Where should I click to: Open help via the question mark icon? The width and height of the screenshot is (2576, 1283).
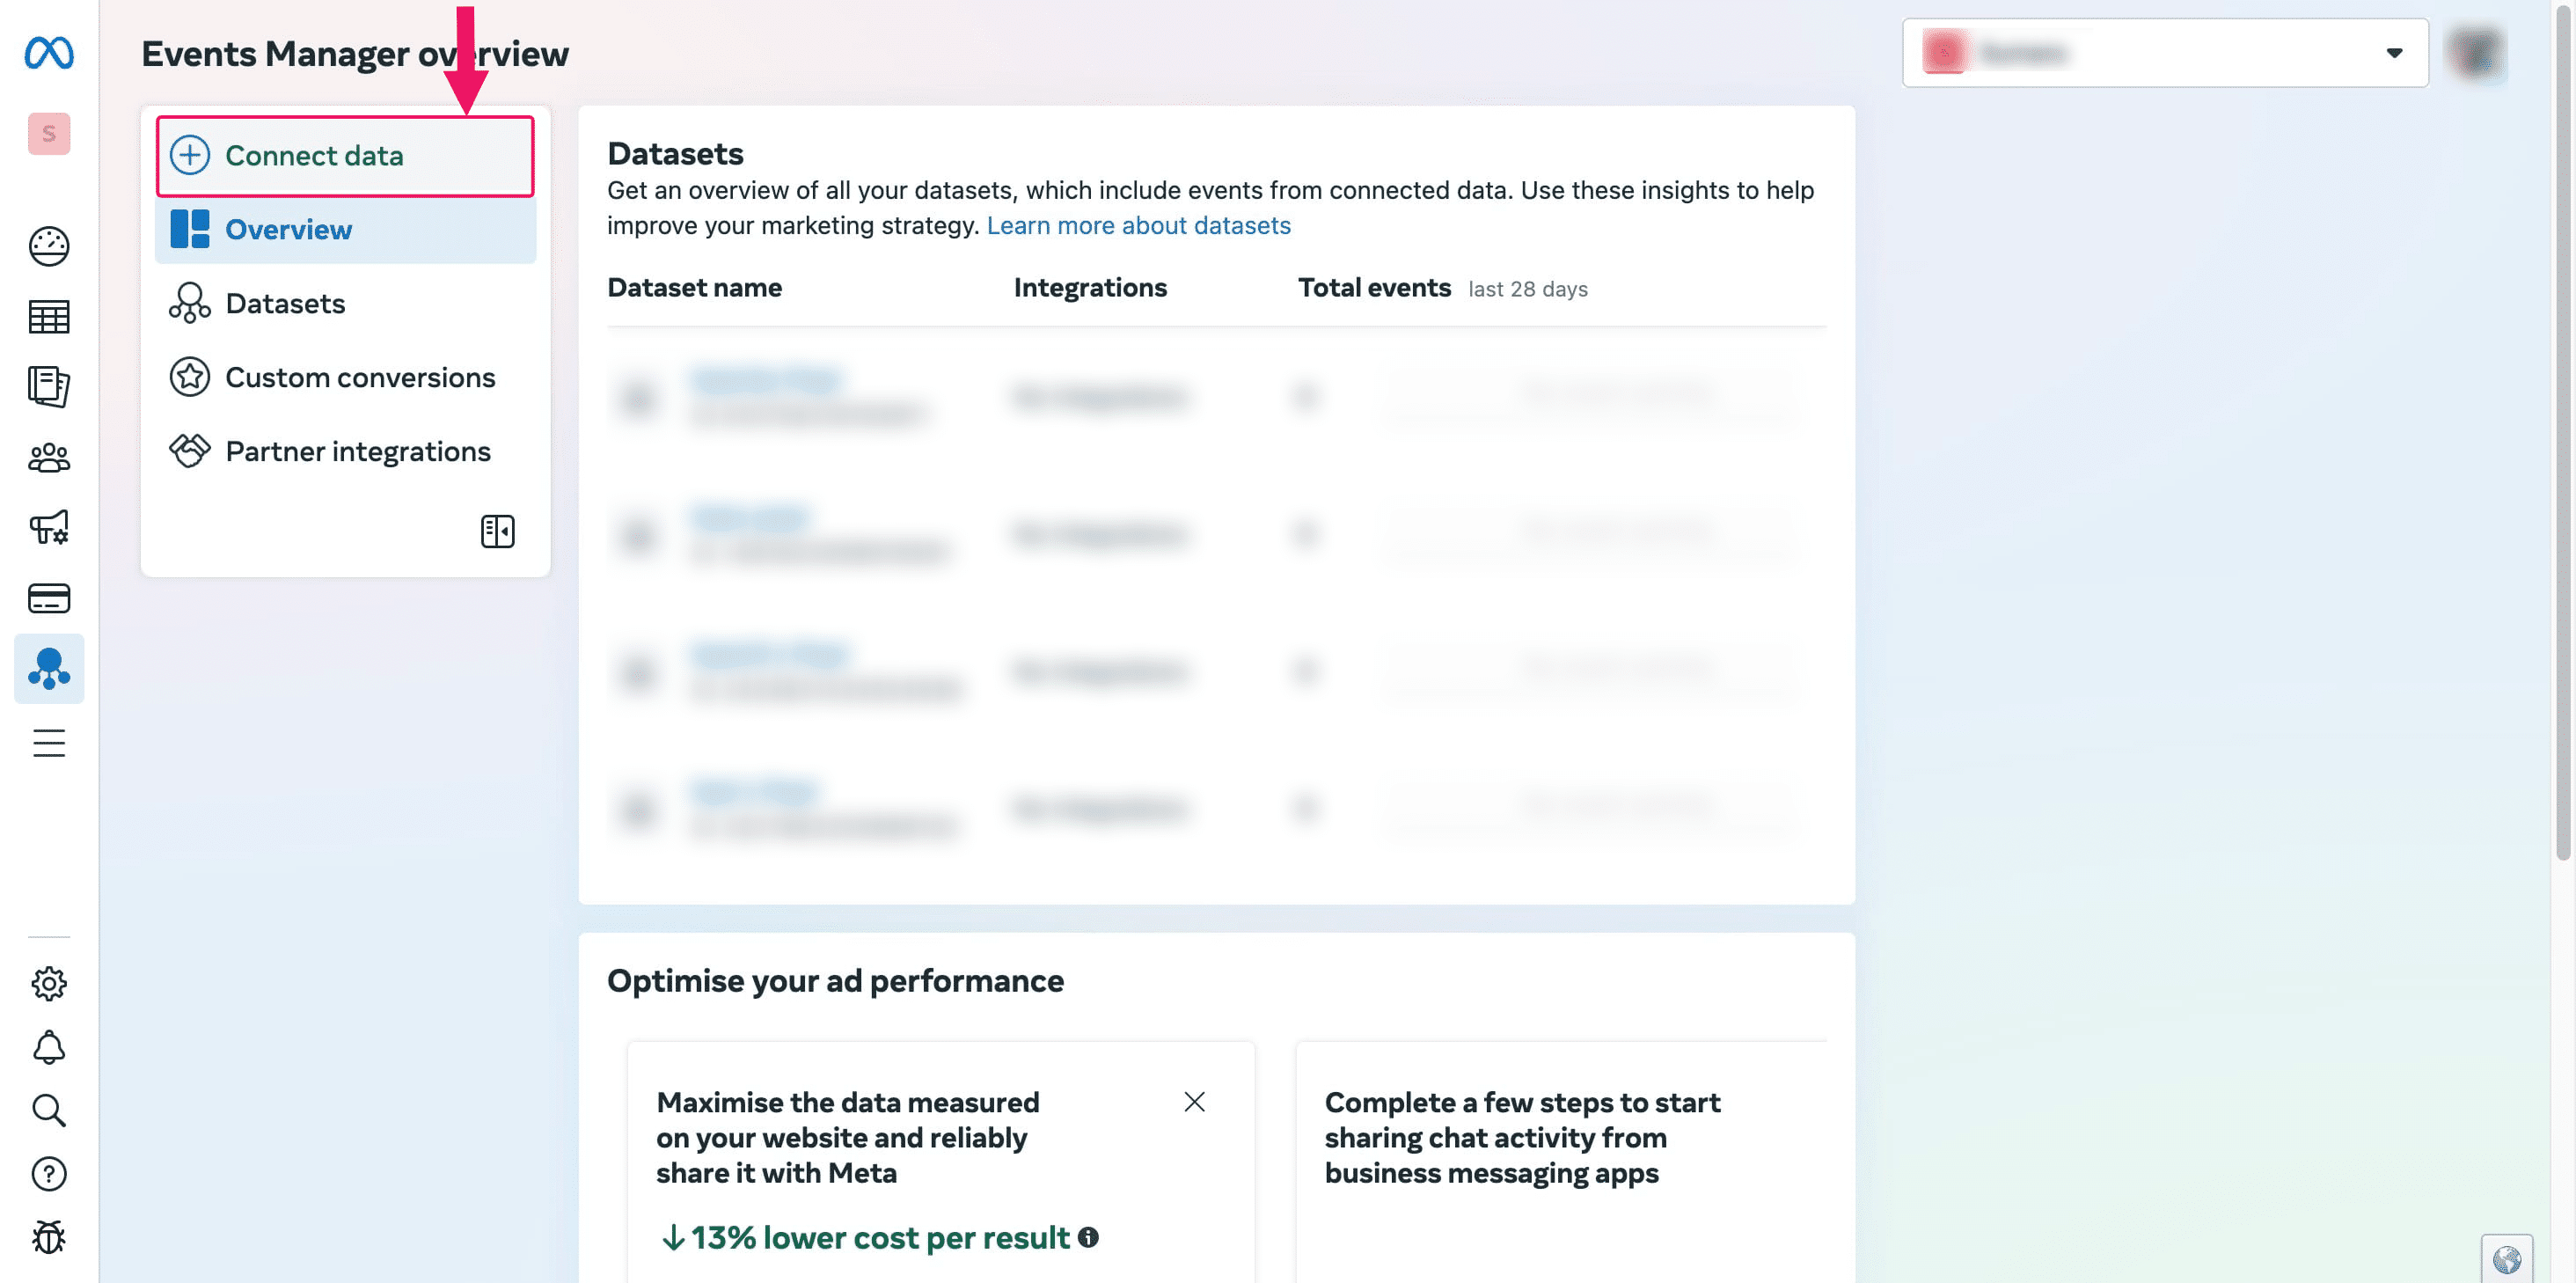[x=49, y=1174]
